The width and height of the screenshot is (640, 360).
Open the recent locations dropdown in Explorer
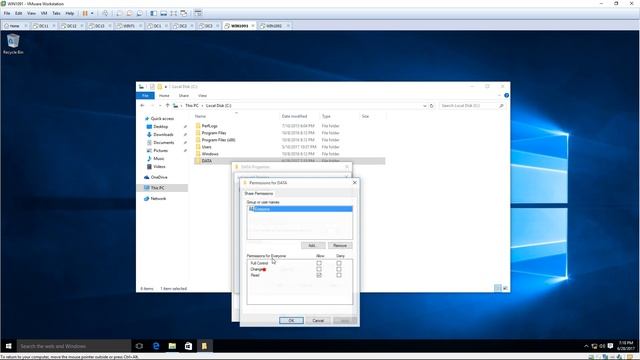[160, 106]
